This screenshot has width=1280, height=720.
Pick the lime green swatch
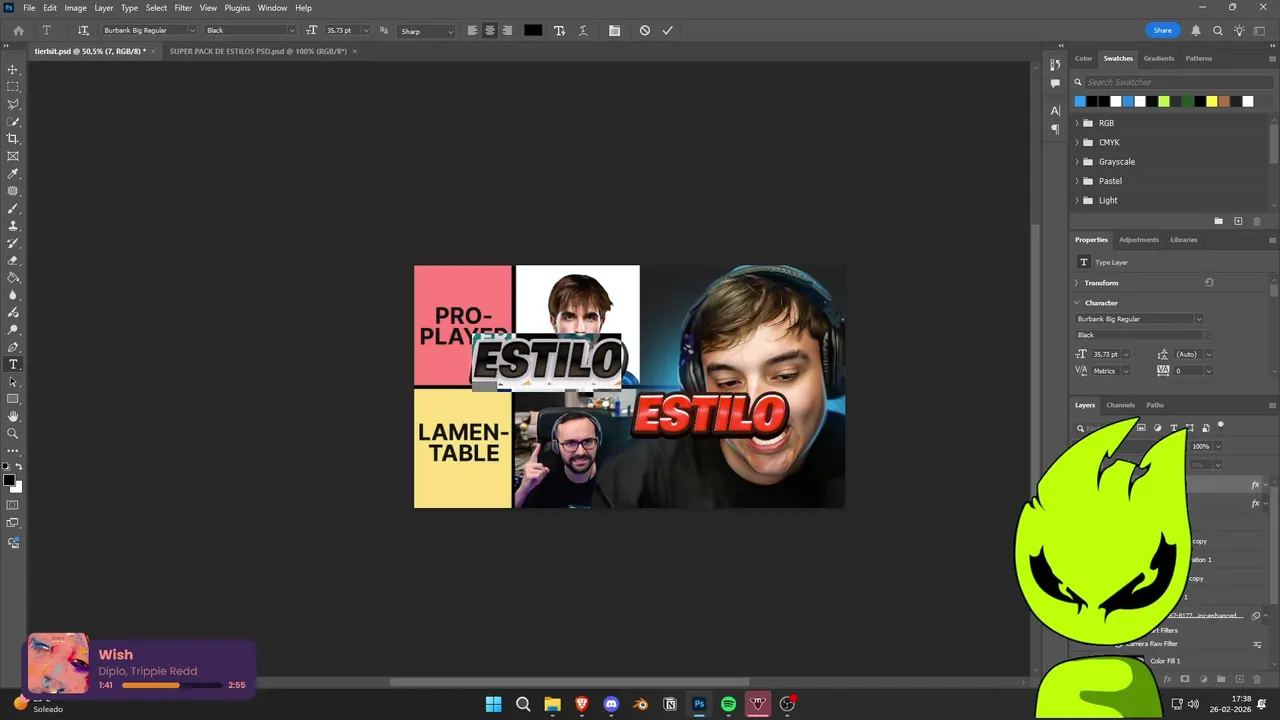coord(1164,101)
